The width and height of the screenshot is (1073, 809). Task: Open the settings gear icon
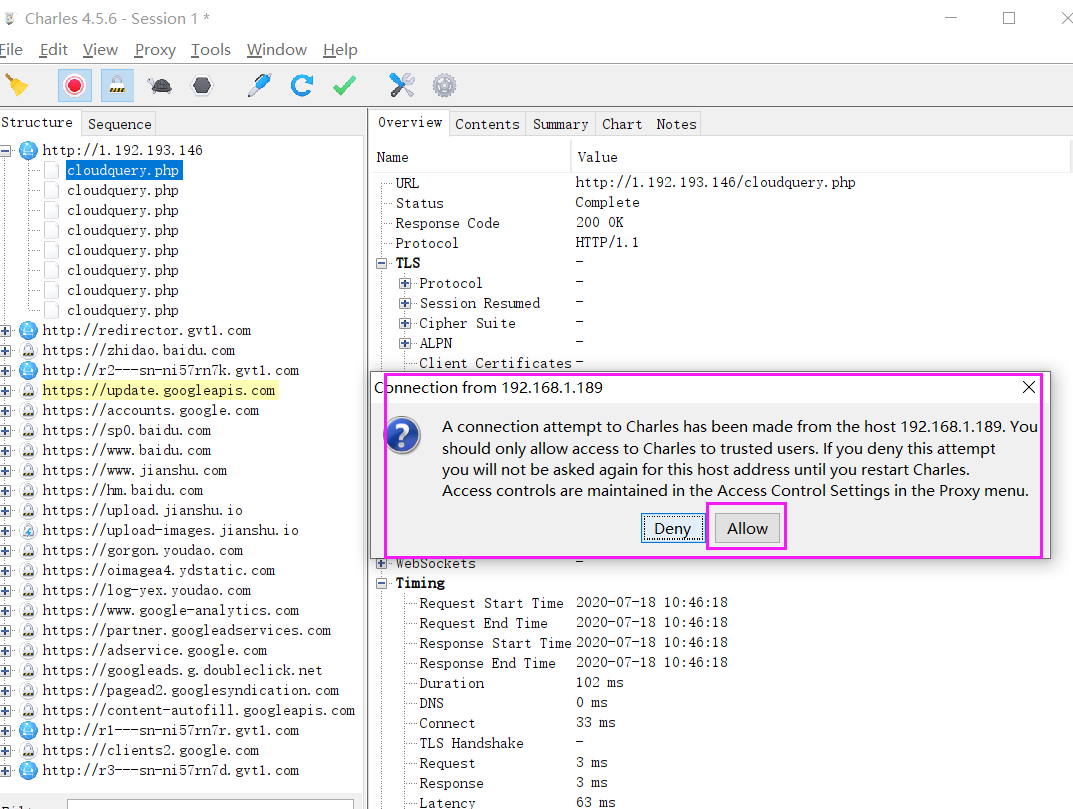[444, 86]
